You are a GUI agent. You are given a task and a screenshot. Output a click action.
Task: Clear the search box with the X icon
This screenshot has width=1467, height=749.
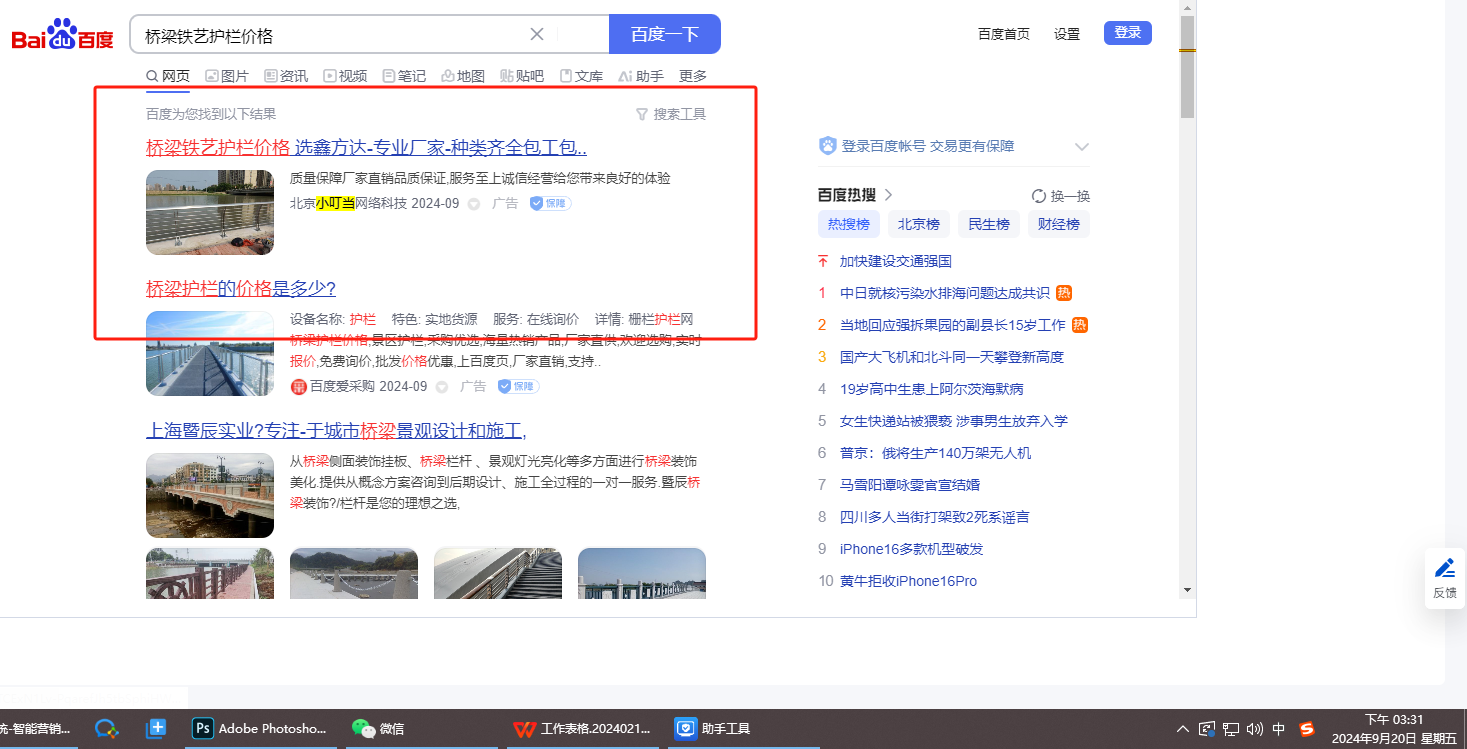(x=537, y=34)
